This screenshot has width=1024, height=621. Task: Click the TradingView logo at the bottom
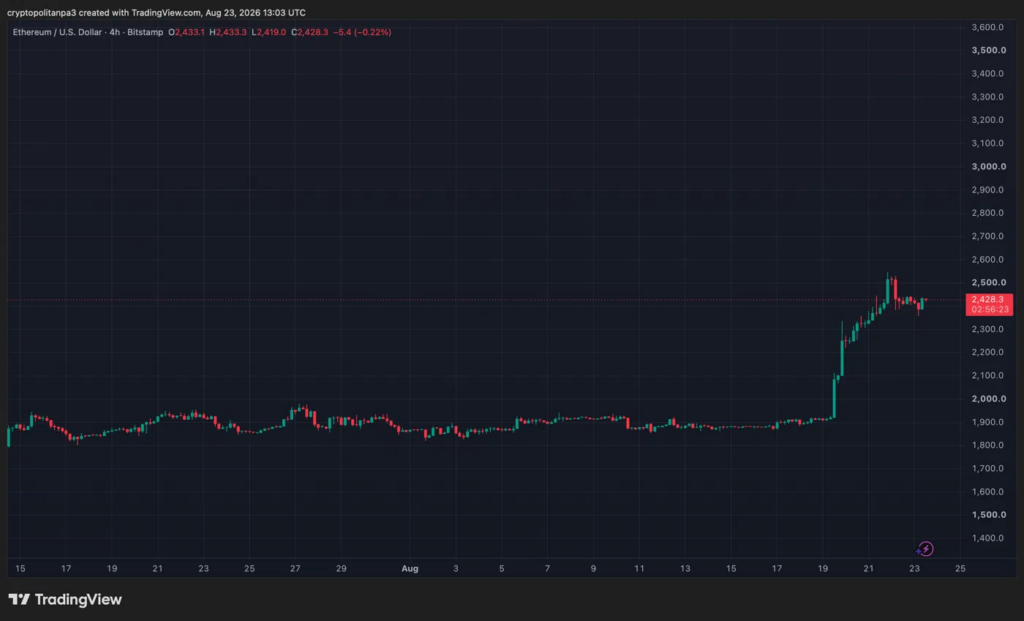click(65, 599)
